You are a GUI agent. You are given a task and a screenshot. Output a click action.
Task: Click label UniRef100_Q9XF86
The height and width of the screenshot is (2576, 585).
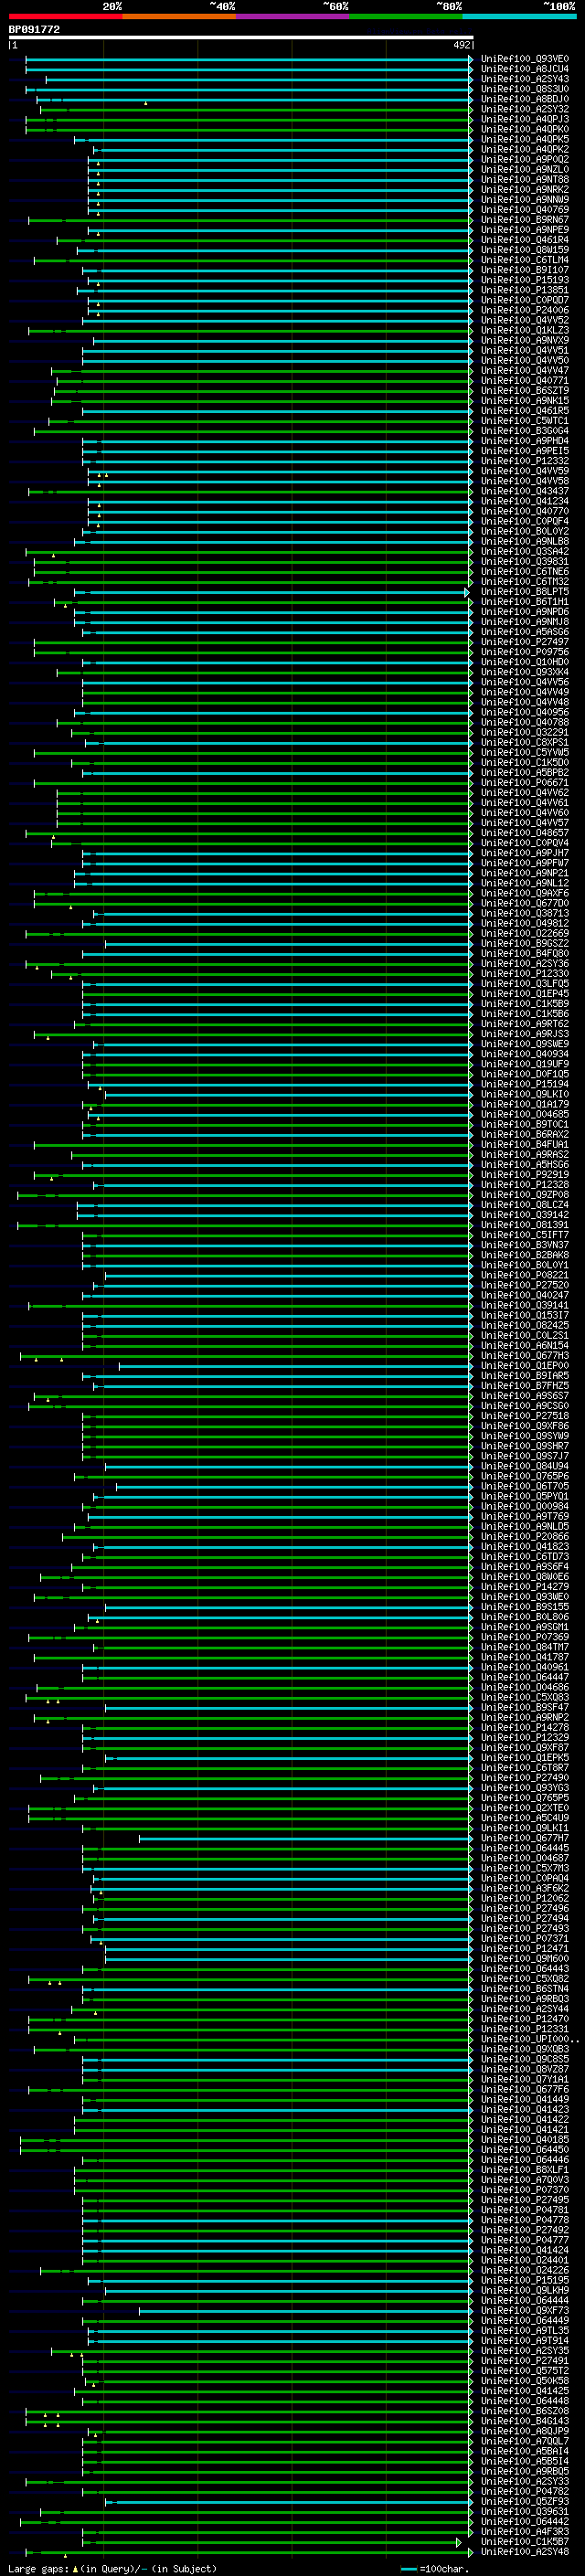pyautogui.click(x=524, y=1426)
